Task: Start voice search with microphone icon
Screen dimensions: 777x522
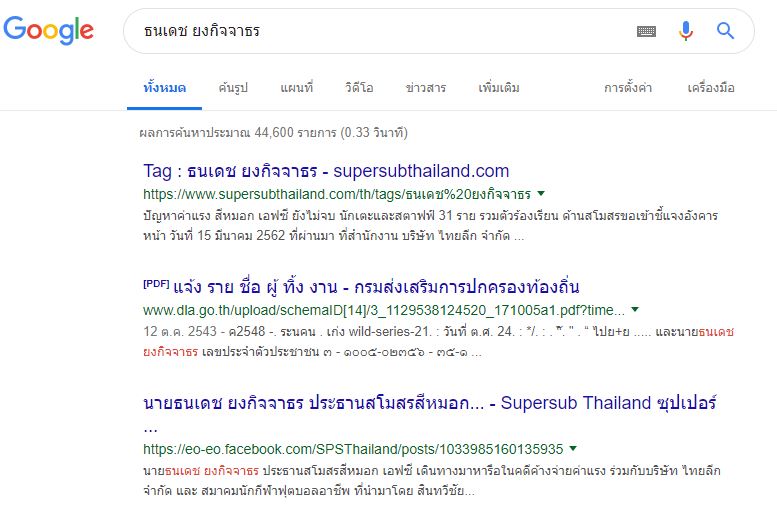Action: (x=686, y=31)
